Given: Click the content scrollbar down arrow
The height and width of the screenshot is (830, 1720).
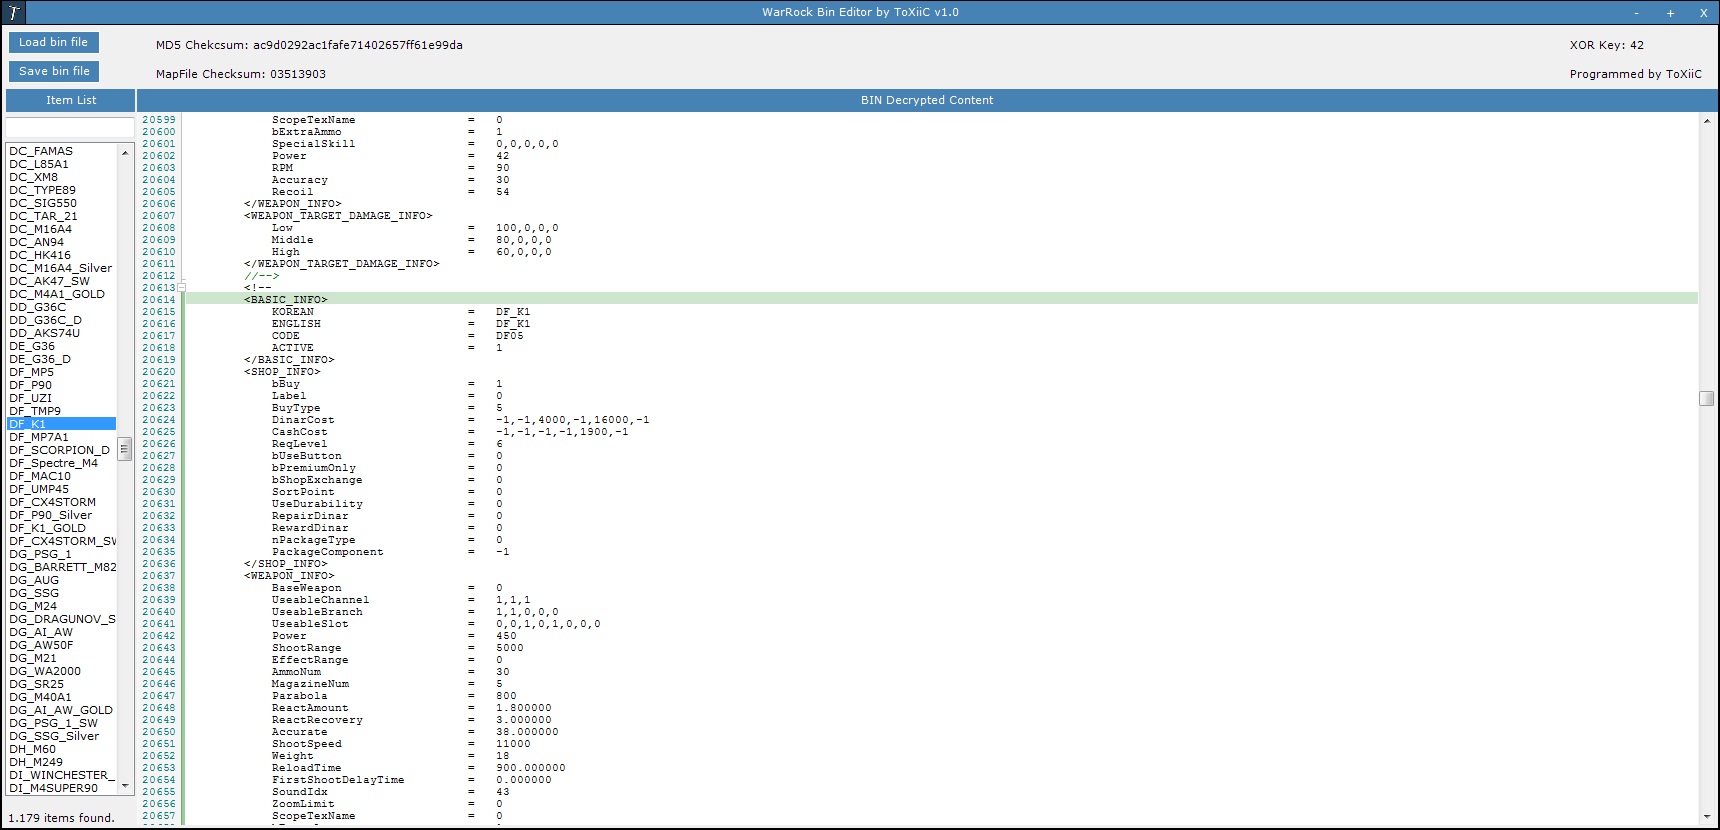Looking at the screenshot, I should coord(1707,817).
